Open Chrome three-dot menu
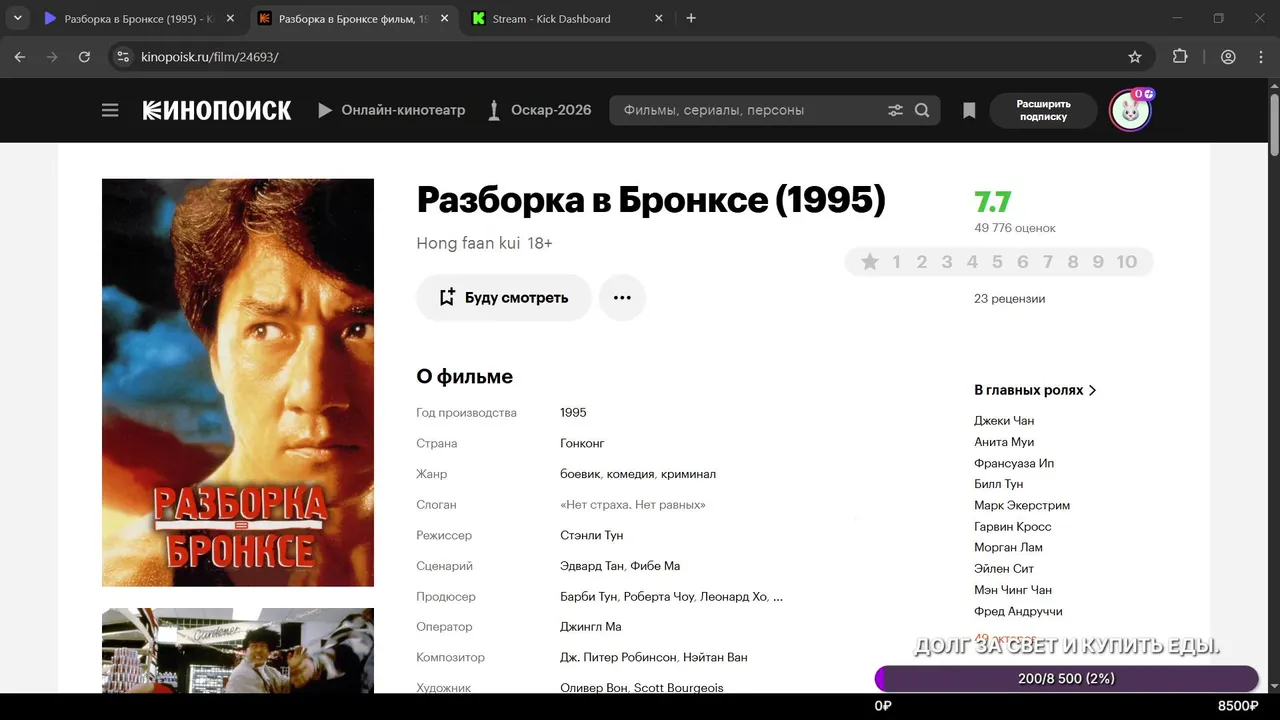The height and width of the screenshot is (720, 1280). [1259, 57]
